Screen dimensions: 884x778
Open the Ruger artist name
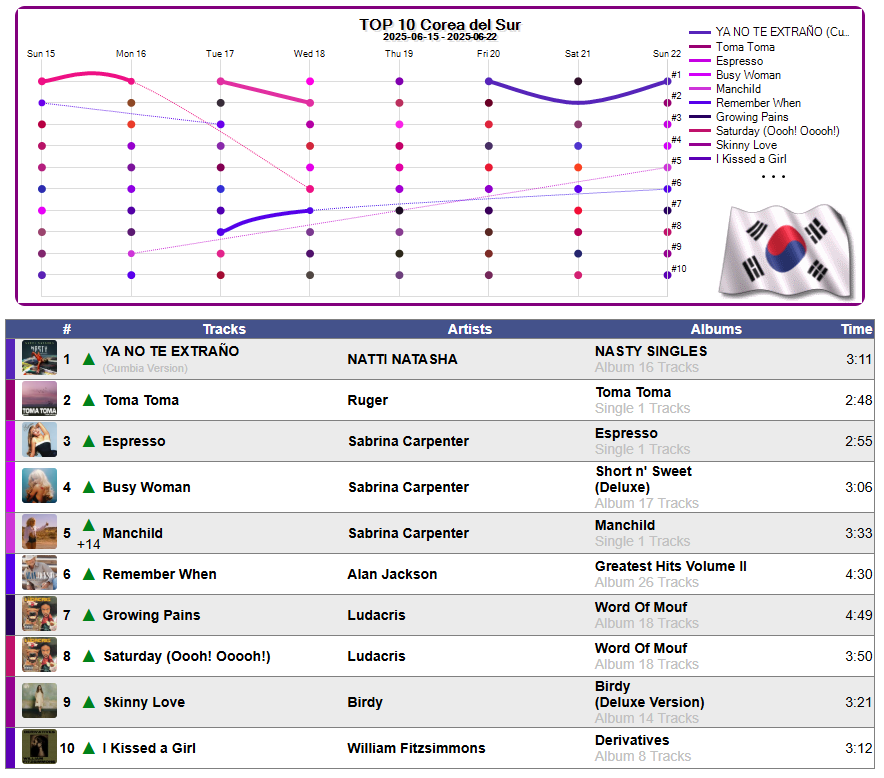click(368, 400)
